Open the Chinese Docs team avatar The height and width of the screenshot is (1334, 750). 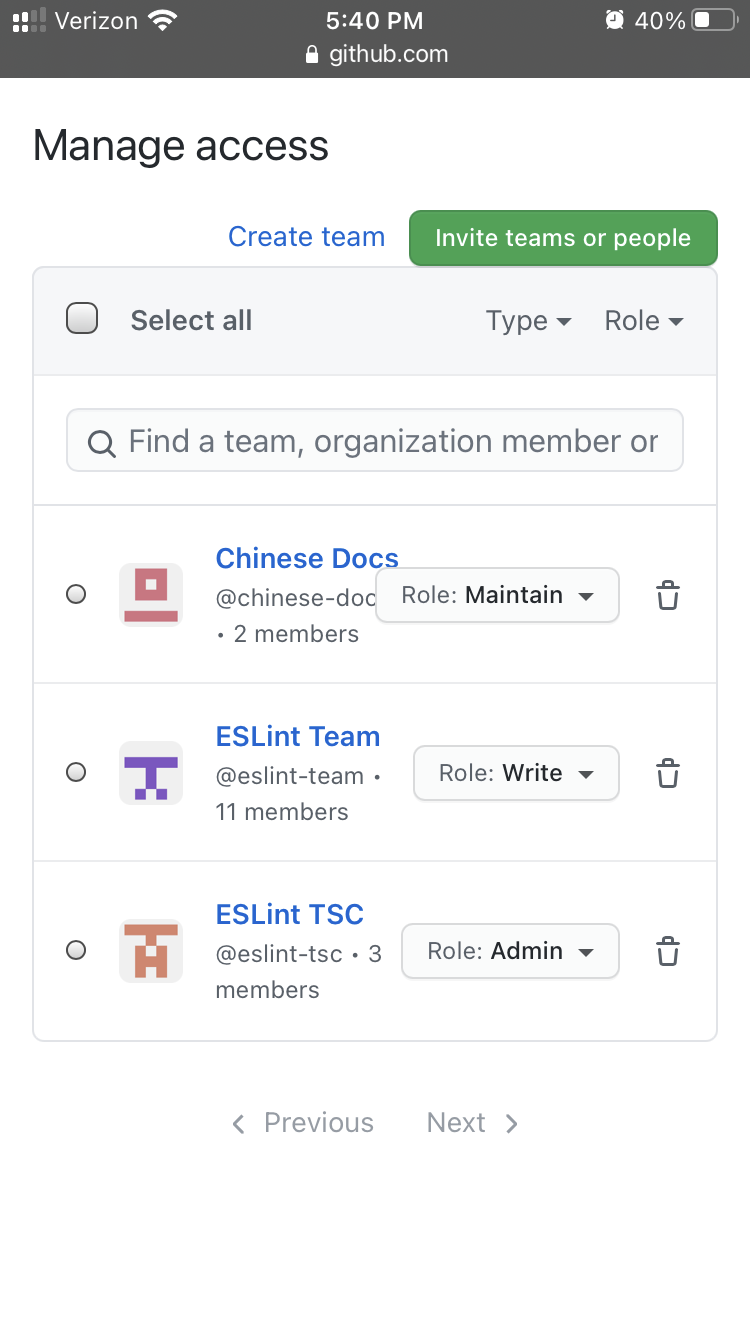click(150, 594)
